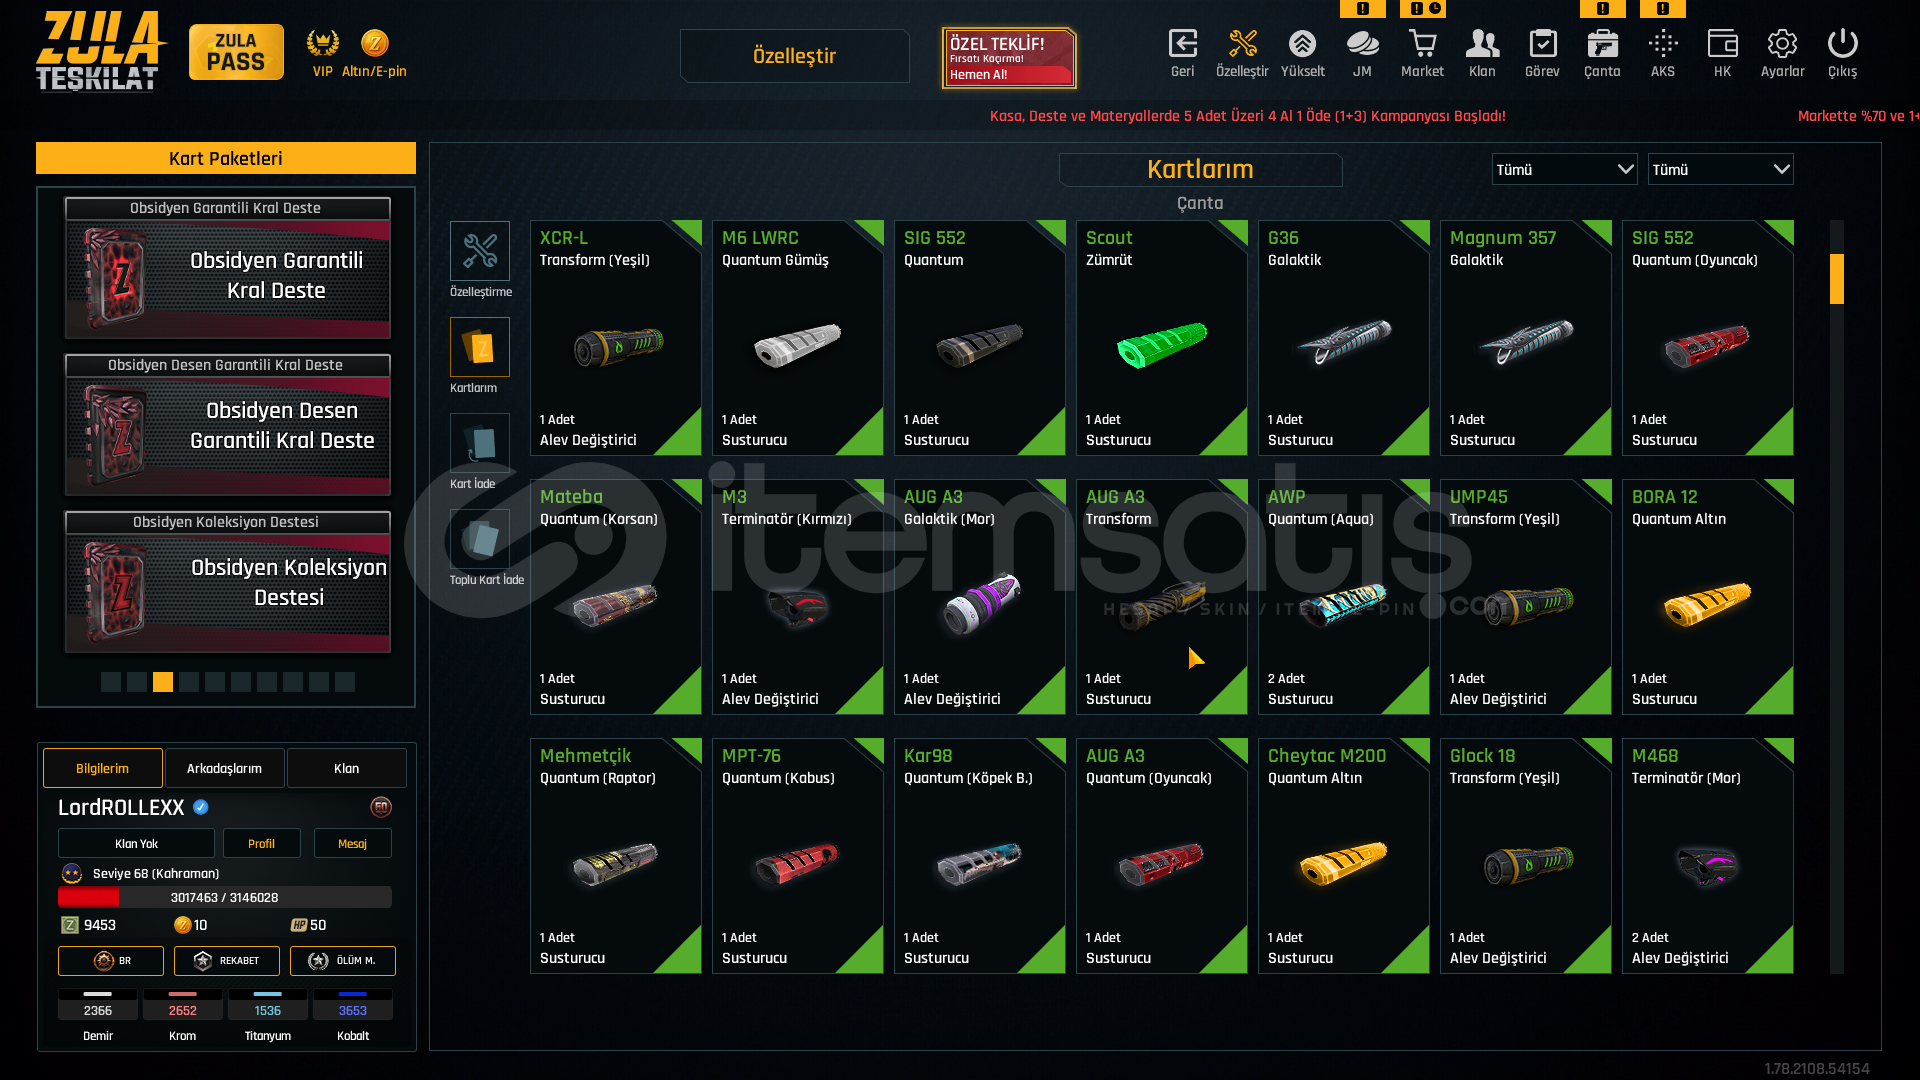Select third page dot of card packs

163,682
